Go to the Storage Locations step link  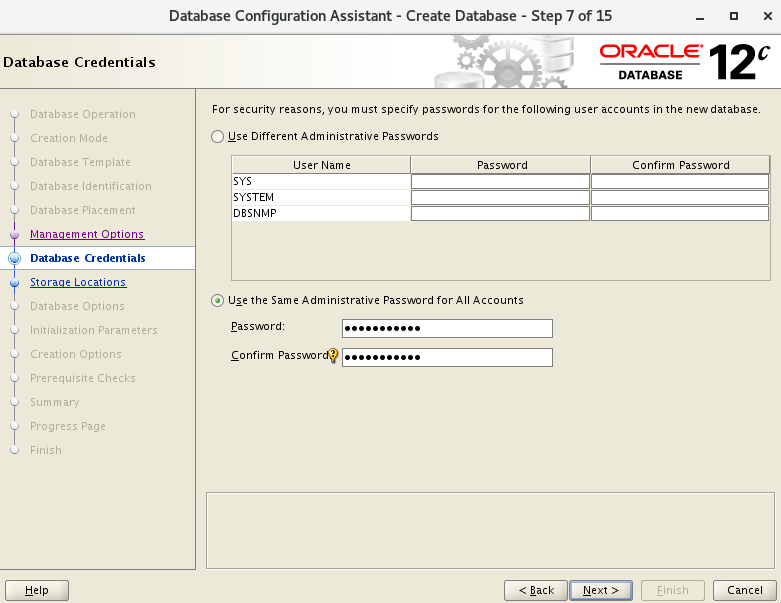point(78,282)
